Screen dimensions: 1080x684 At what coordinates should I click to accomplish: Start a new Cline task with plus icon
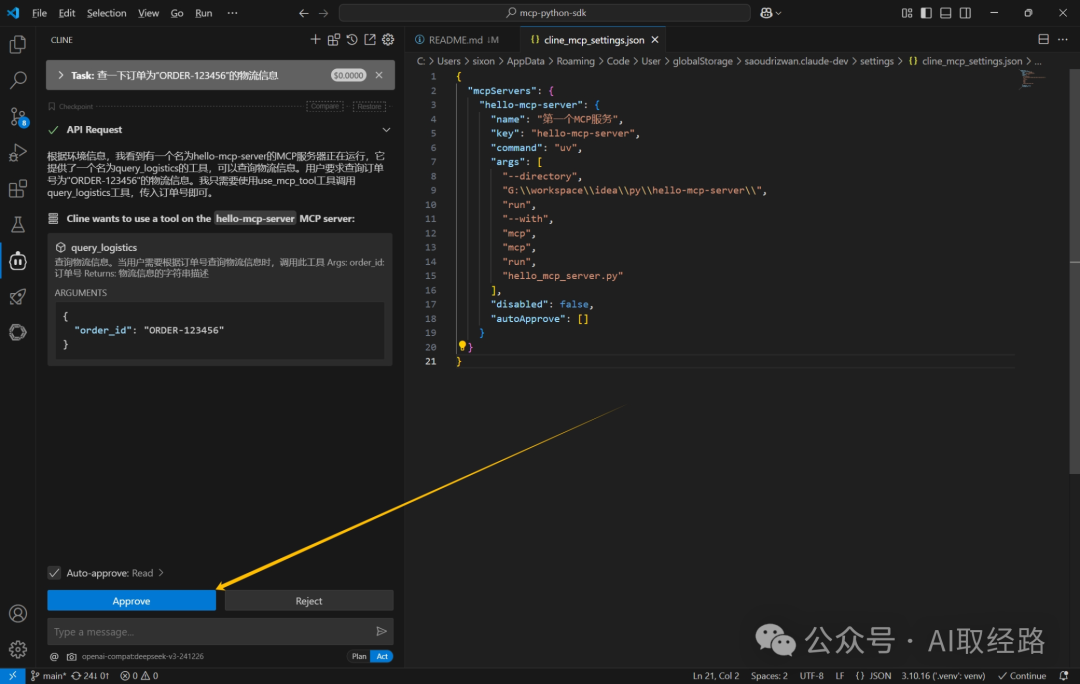(x=315, y=40)
